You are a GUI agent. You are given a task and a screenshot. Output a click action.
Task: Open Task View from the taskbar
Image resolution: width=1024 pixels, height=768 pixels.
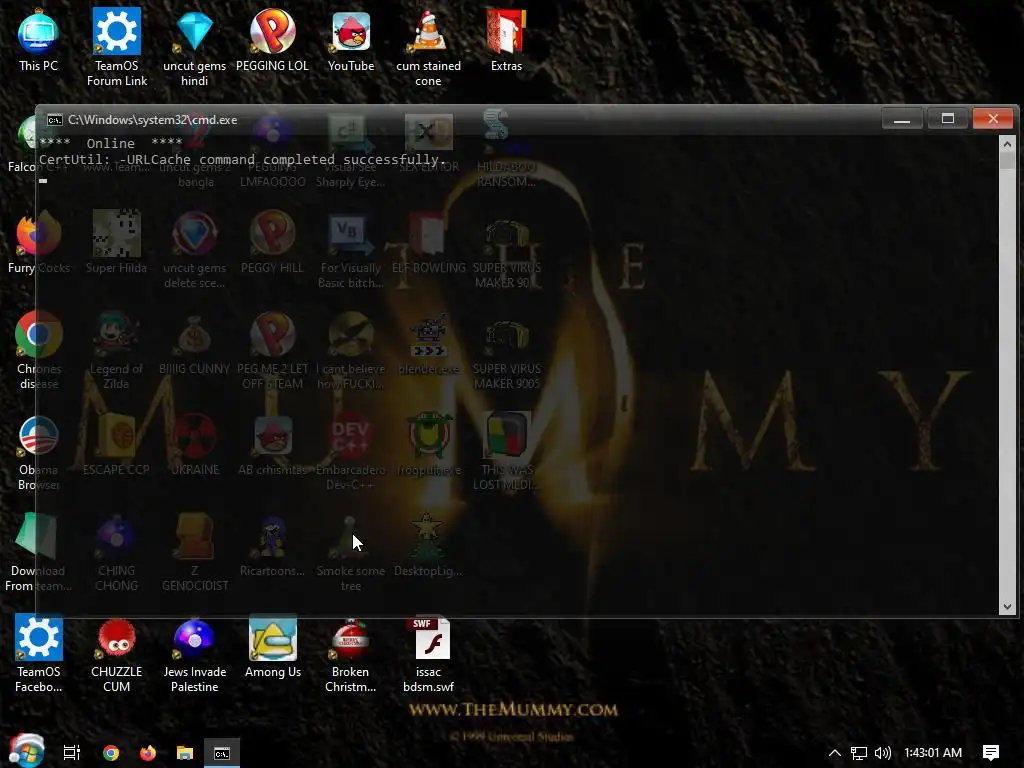71,753
